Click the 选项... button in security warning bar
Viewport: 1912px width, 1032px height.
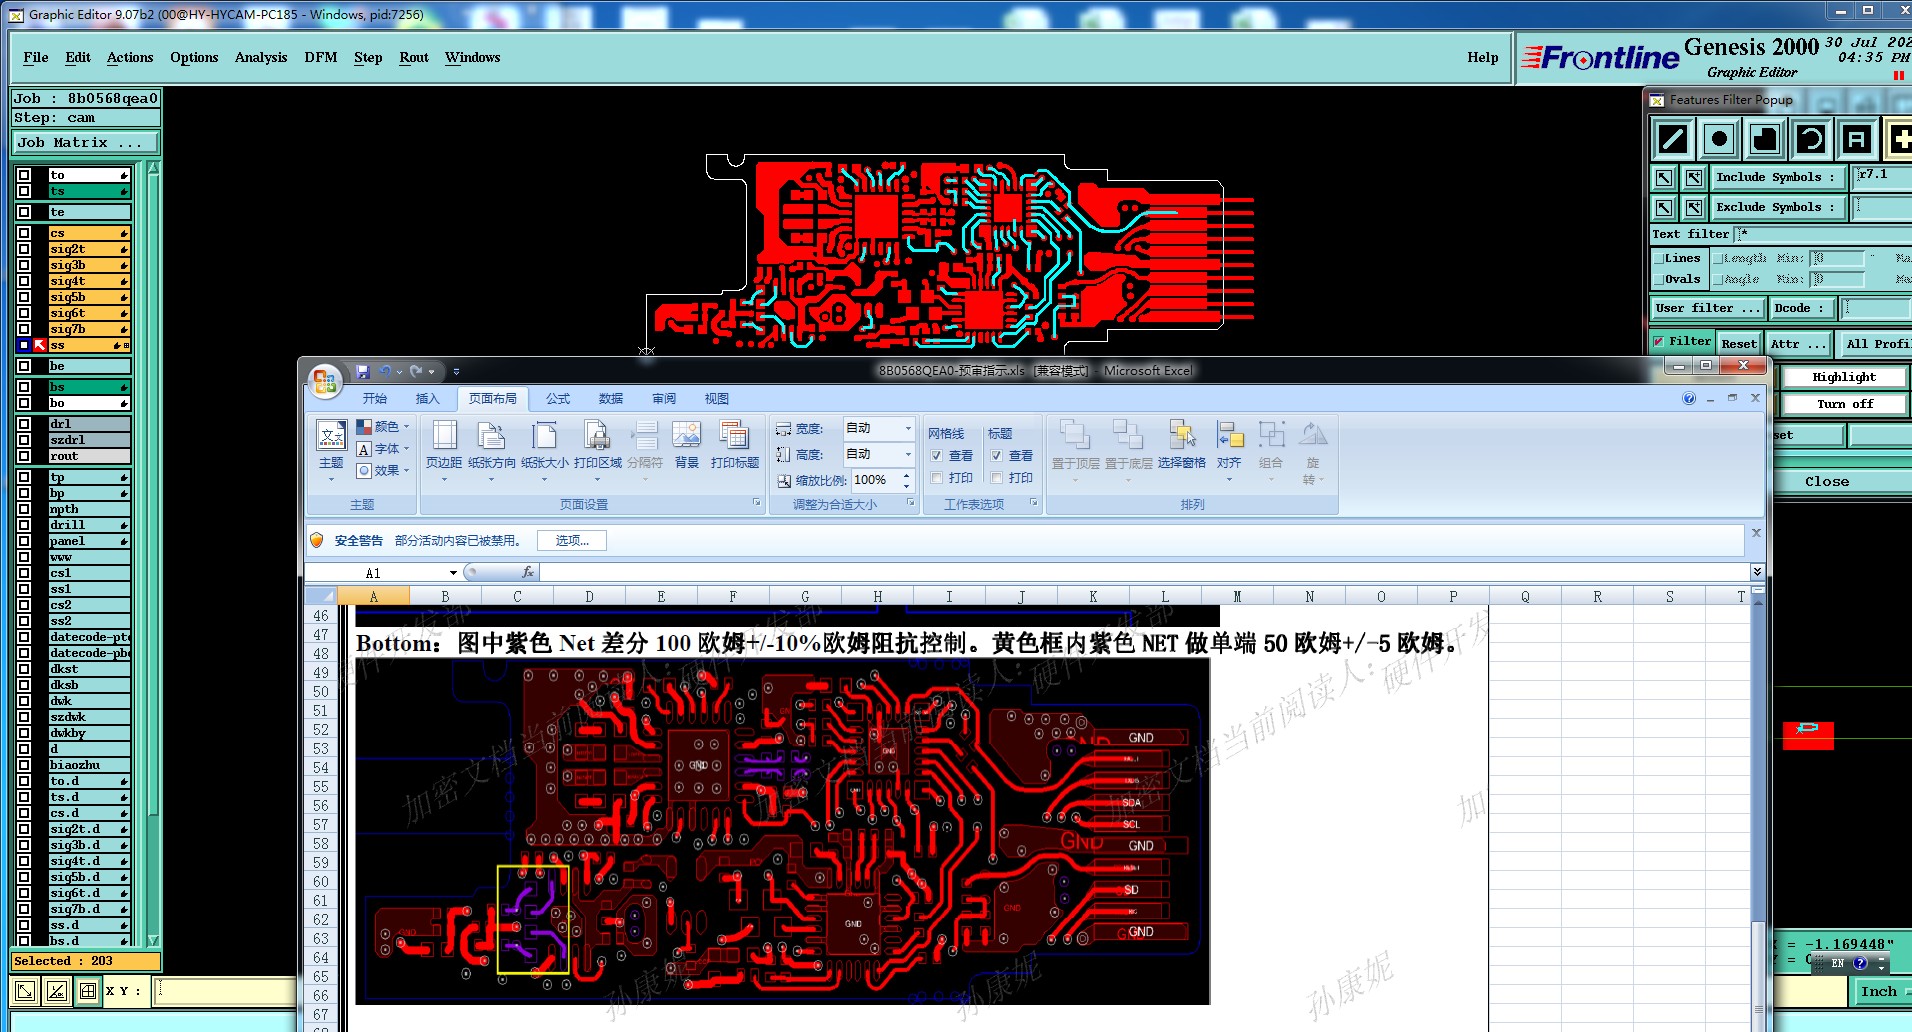(572, 541)
